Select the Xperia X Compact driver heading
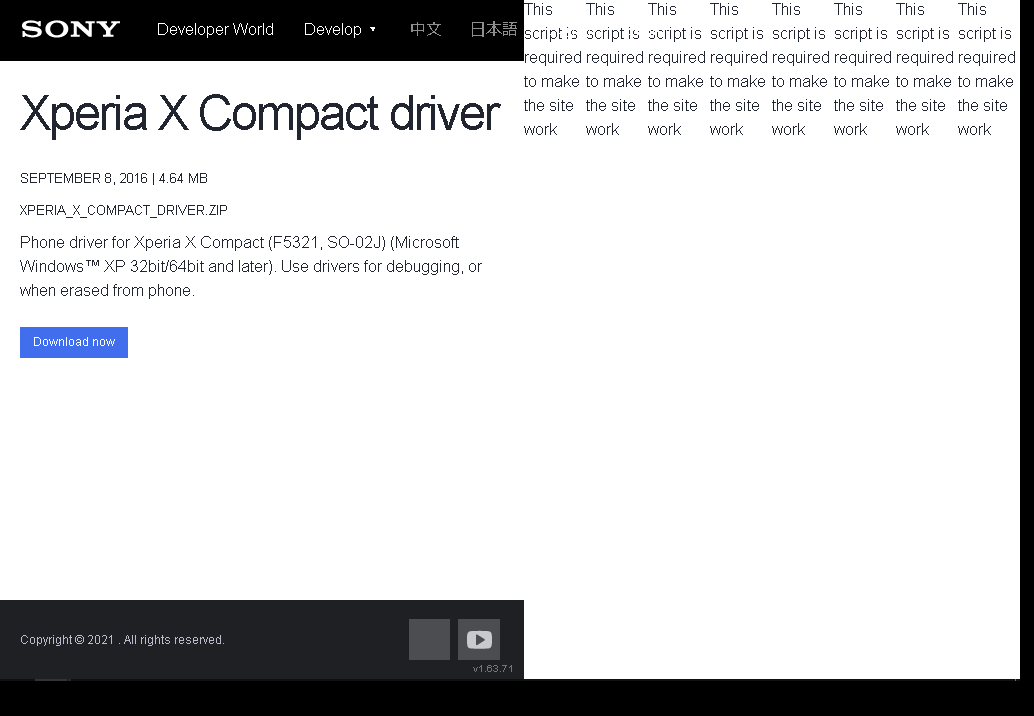Screen dimensions: 1034x716 (260, 113)
